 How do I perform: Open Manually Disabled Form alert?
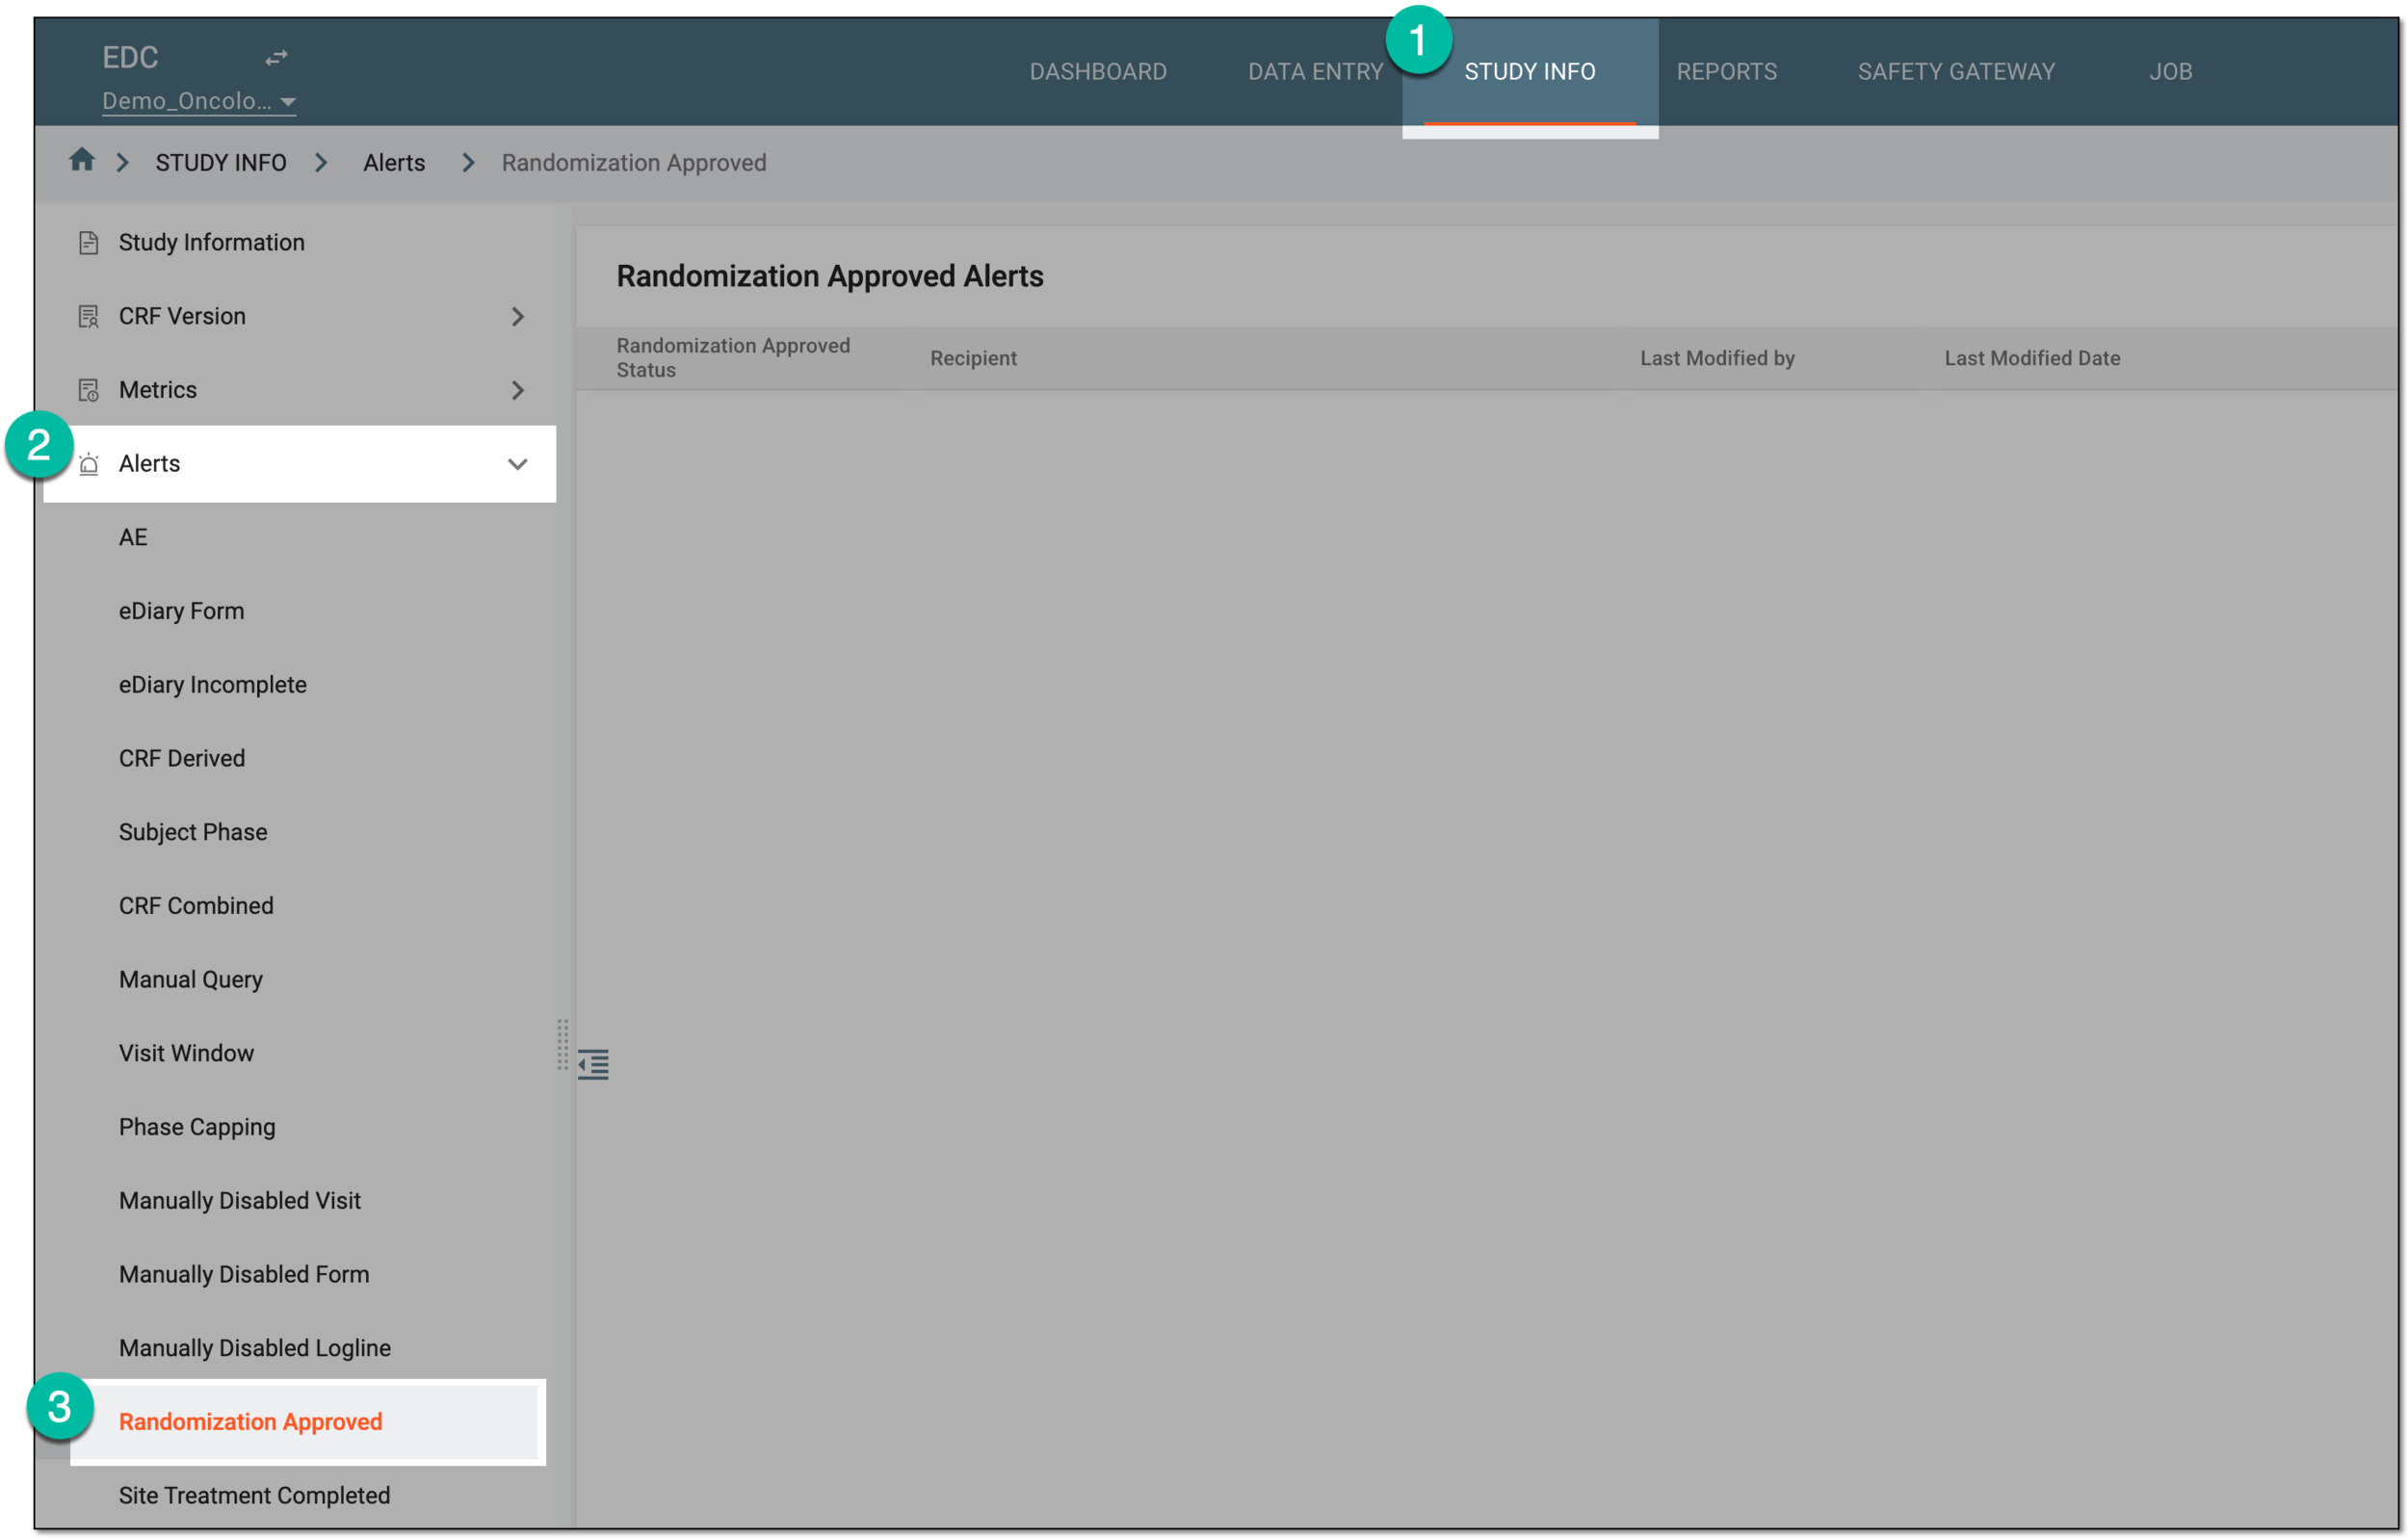[244, 1275]
